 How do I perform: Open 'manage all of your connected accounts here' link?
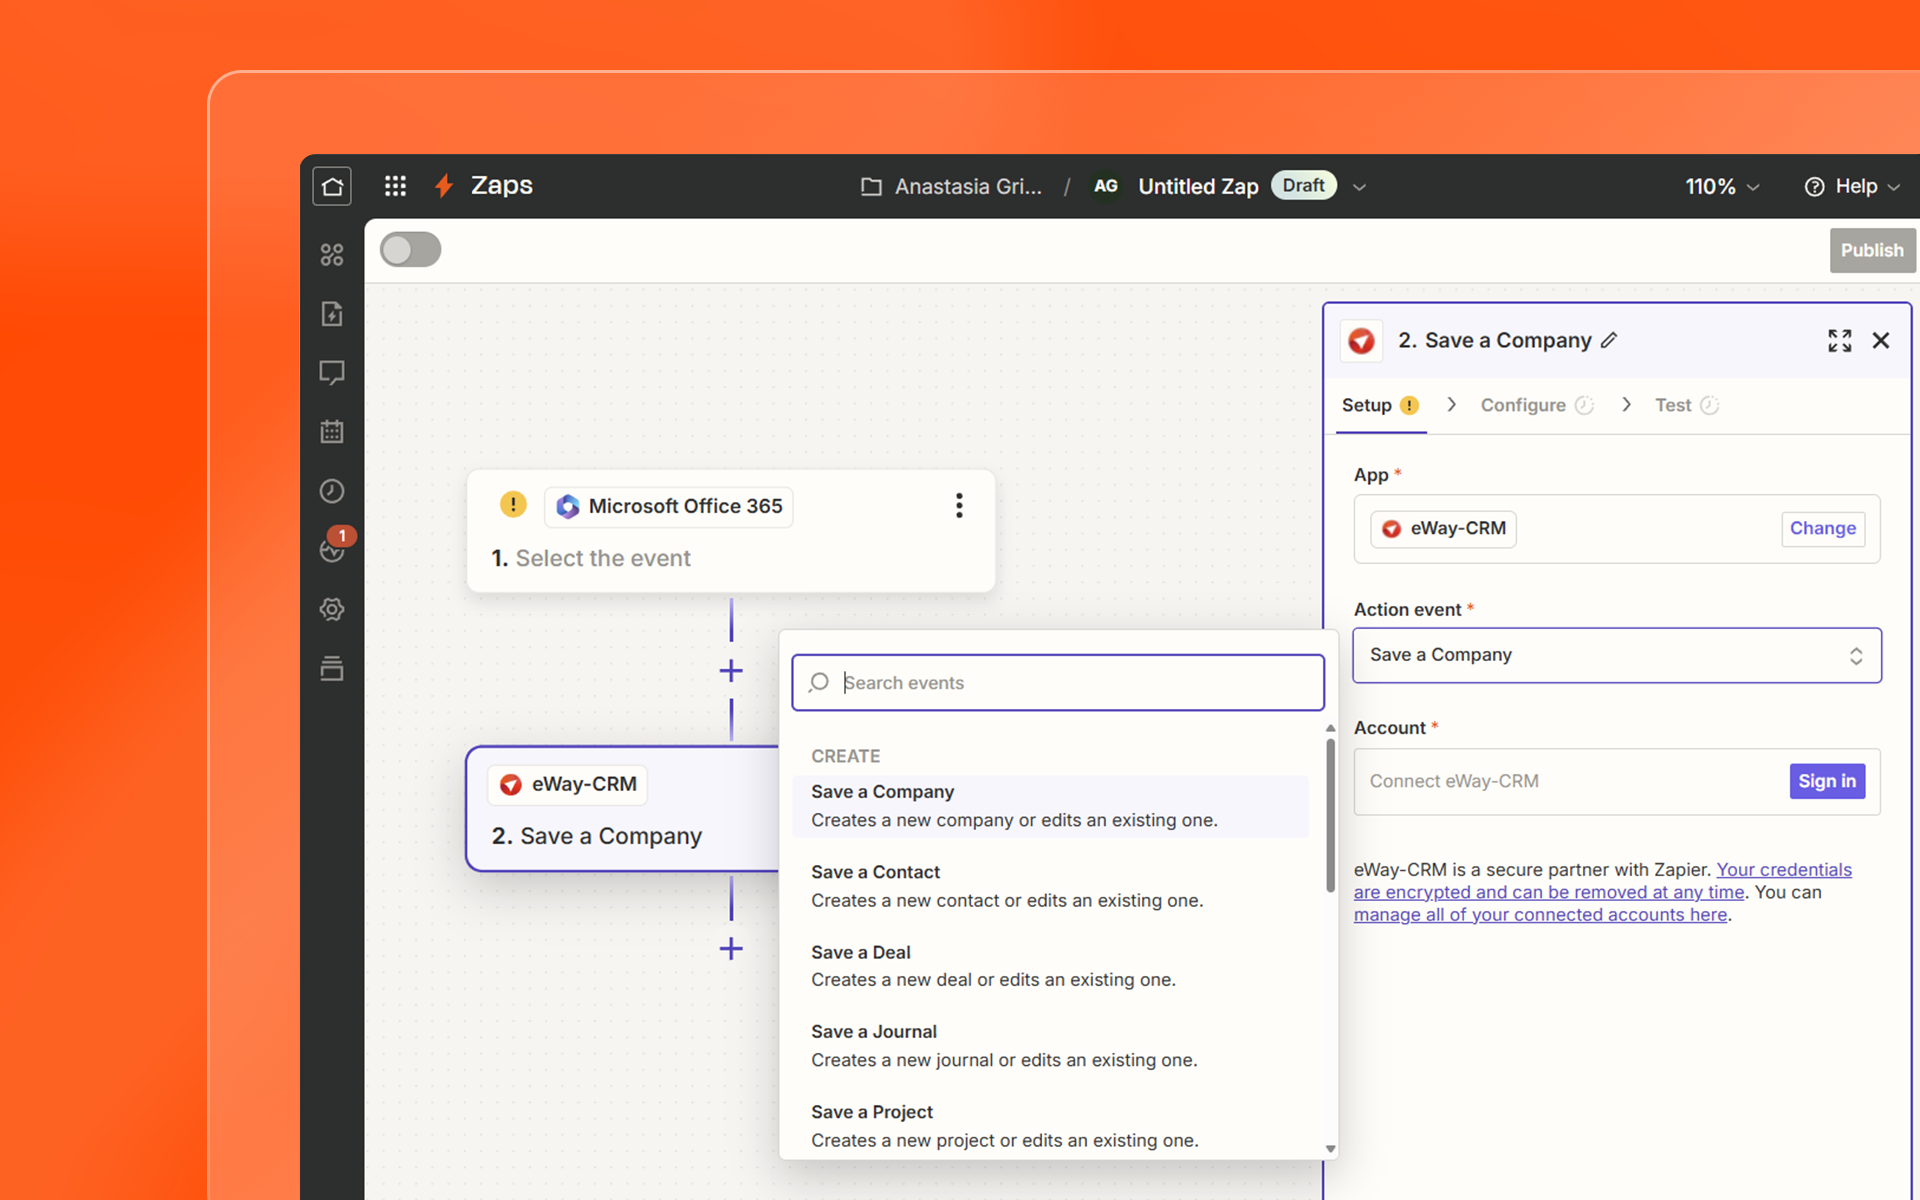pos(1540,915)
